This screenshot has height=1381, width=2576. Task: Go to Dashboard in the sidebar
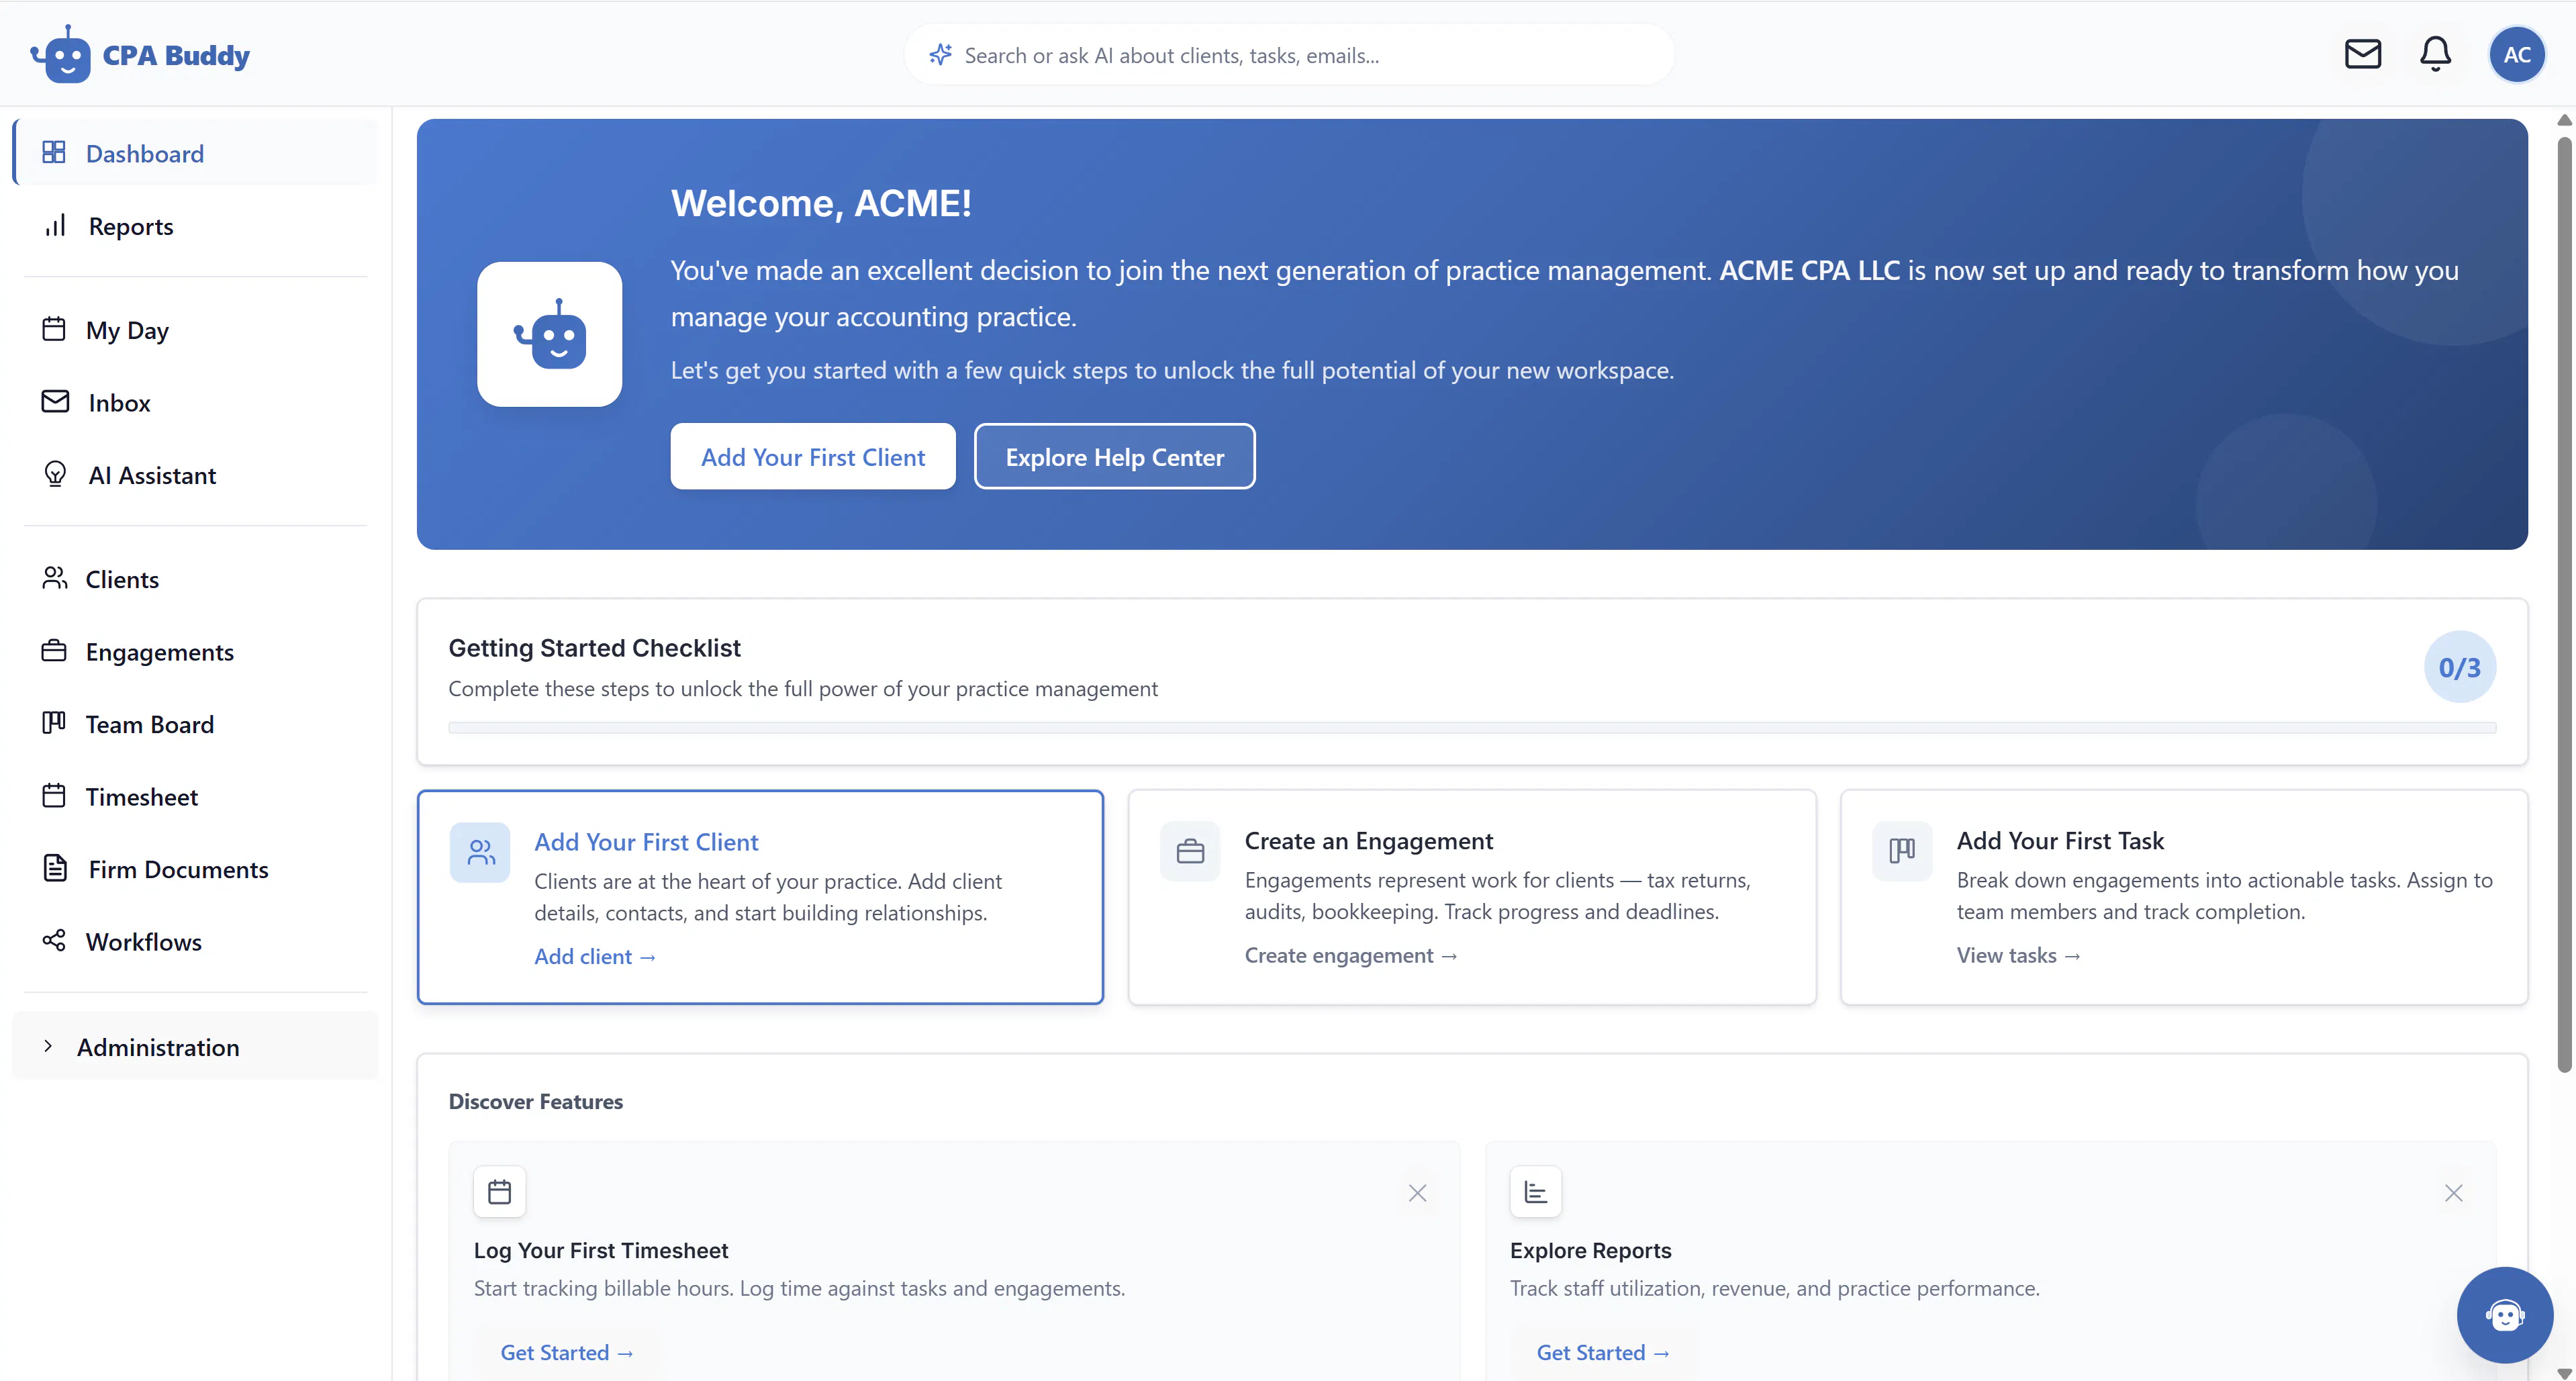pos(196,153)
